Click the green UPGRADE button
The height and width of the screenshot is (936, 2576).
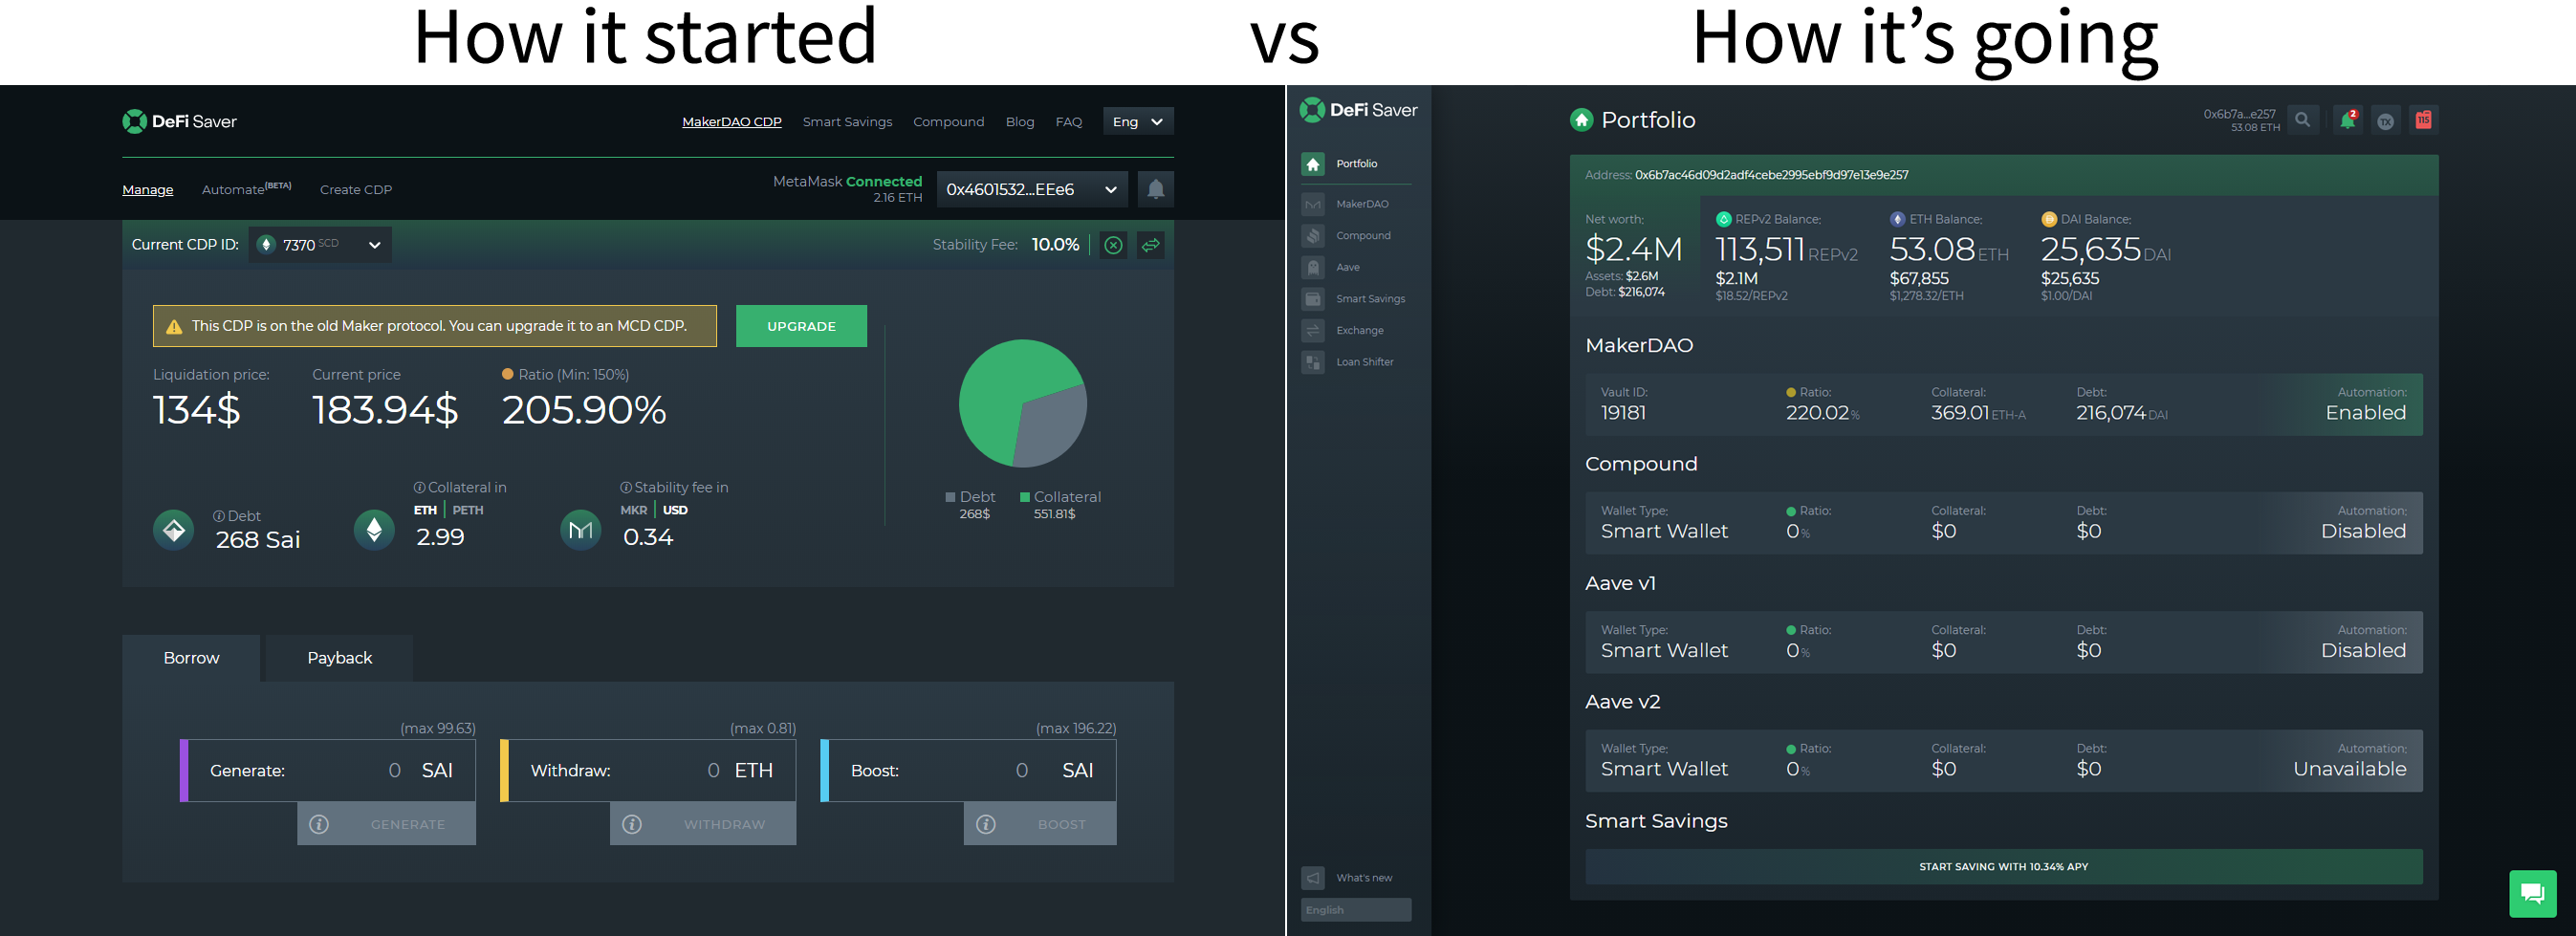coord(801,326)
